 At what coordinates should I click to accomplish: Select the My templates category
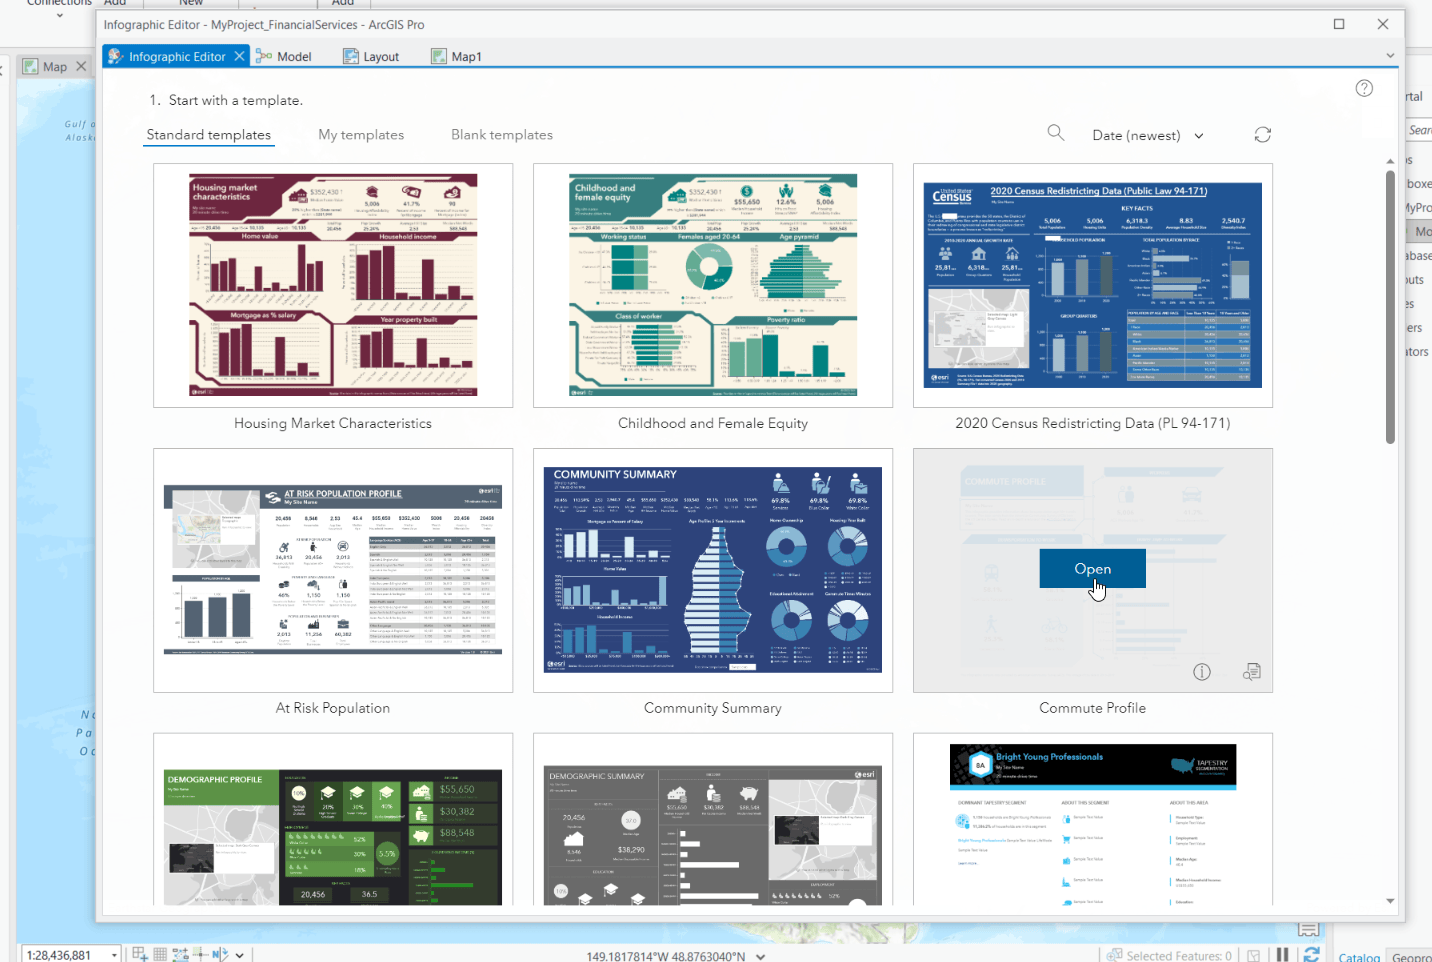361,134
